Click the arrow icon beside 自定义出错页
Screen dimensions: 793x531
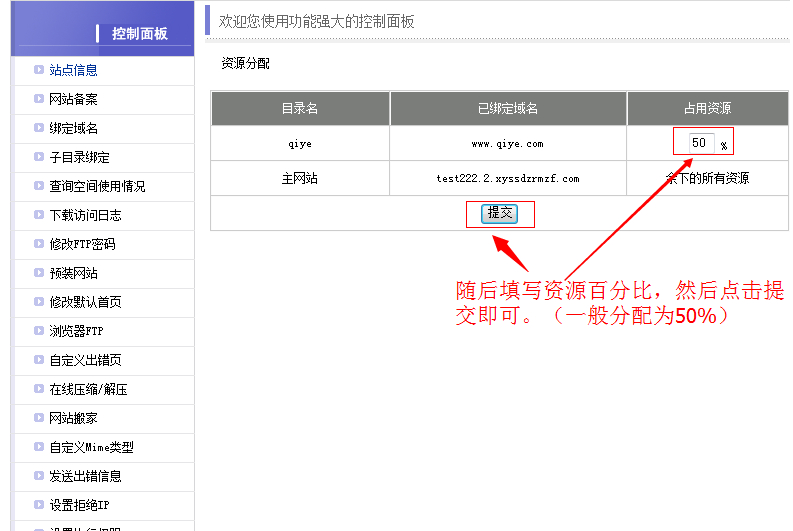coord(39,359)
